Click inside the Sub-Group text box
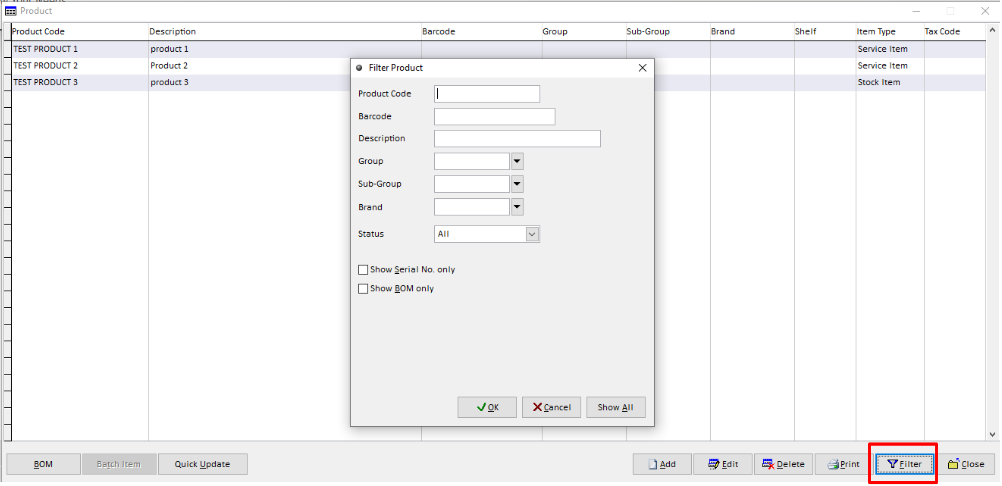 click(x=472, y=184)
